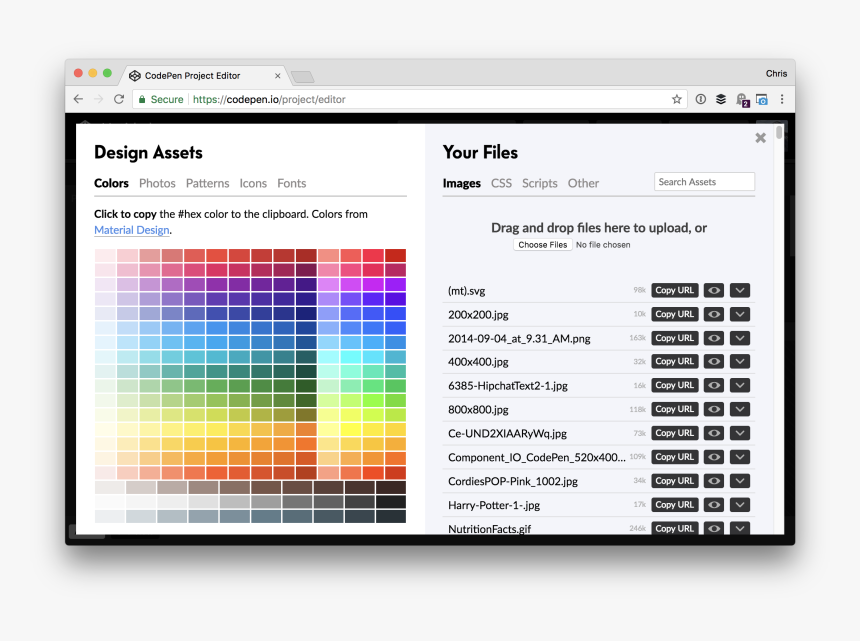Toggle preview of 400x400.jpg
This screenshot has width=860, height=641.
[713, 361]
